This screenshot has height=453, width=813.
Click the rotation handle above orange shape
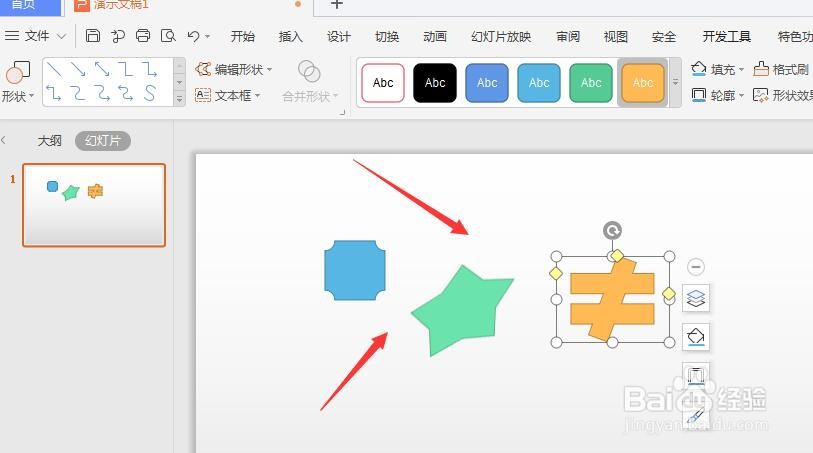tap(612, 230)
